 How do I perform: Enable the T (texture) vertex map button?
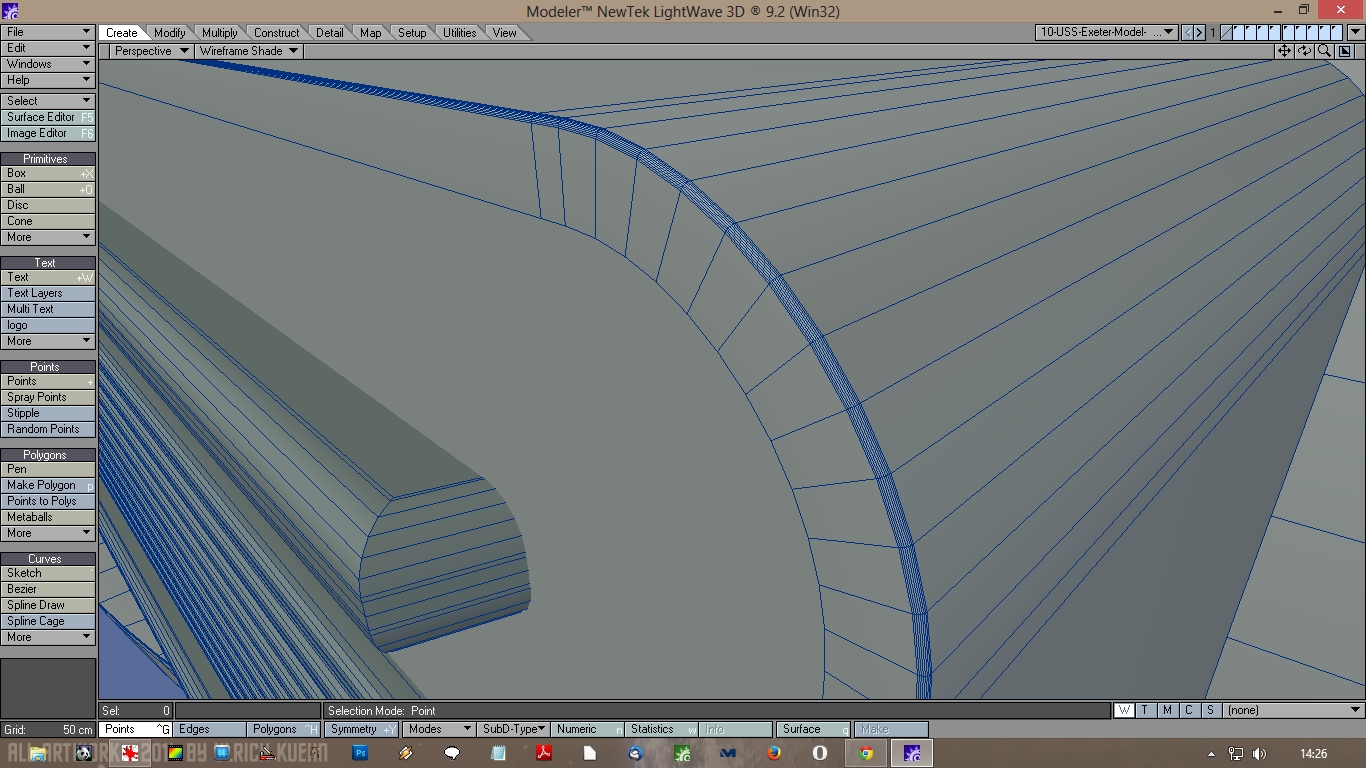tap(1145, 710)
